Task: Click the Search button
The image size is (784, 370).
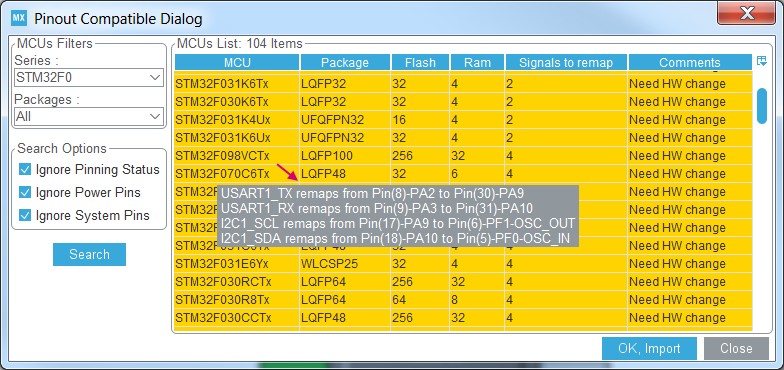Action: (90, 254)
